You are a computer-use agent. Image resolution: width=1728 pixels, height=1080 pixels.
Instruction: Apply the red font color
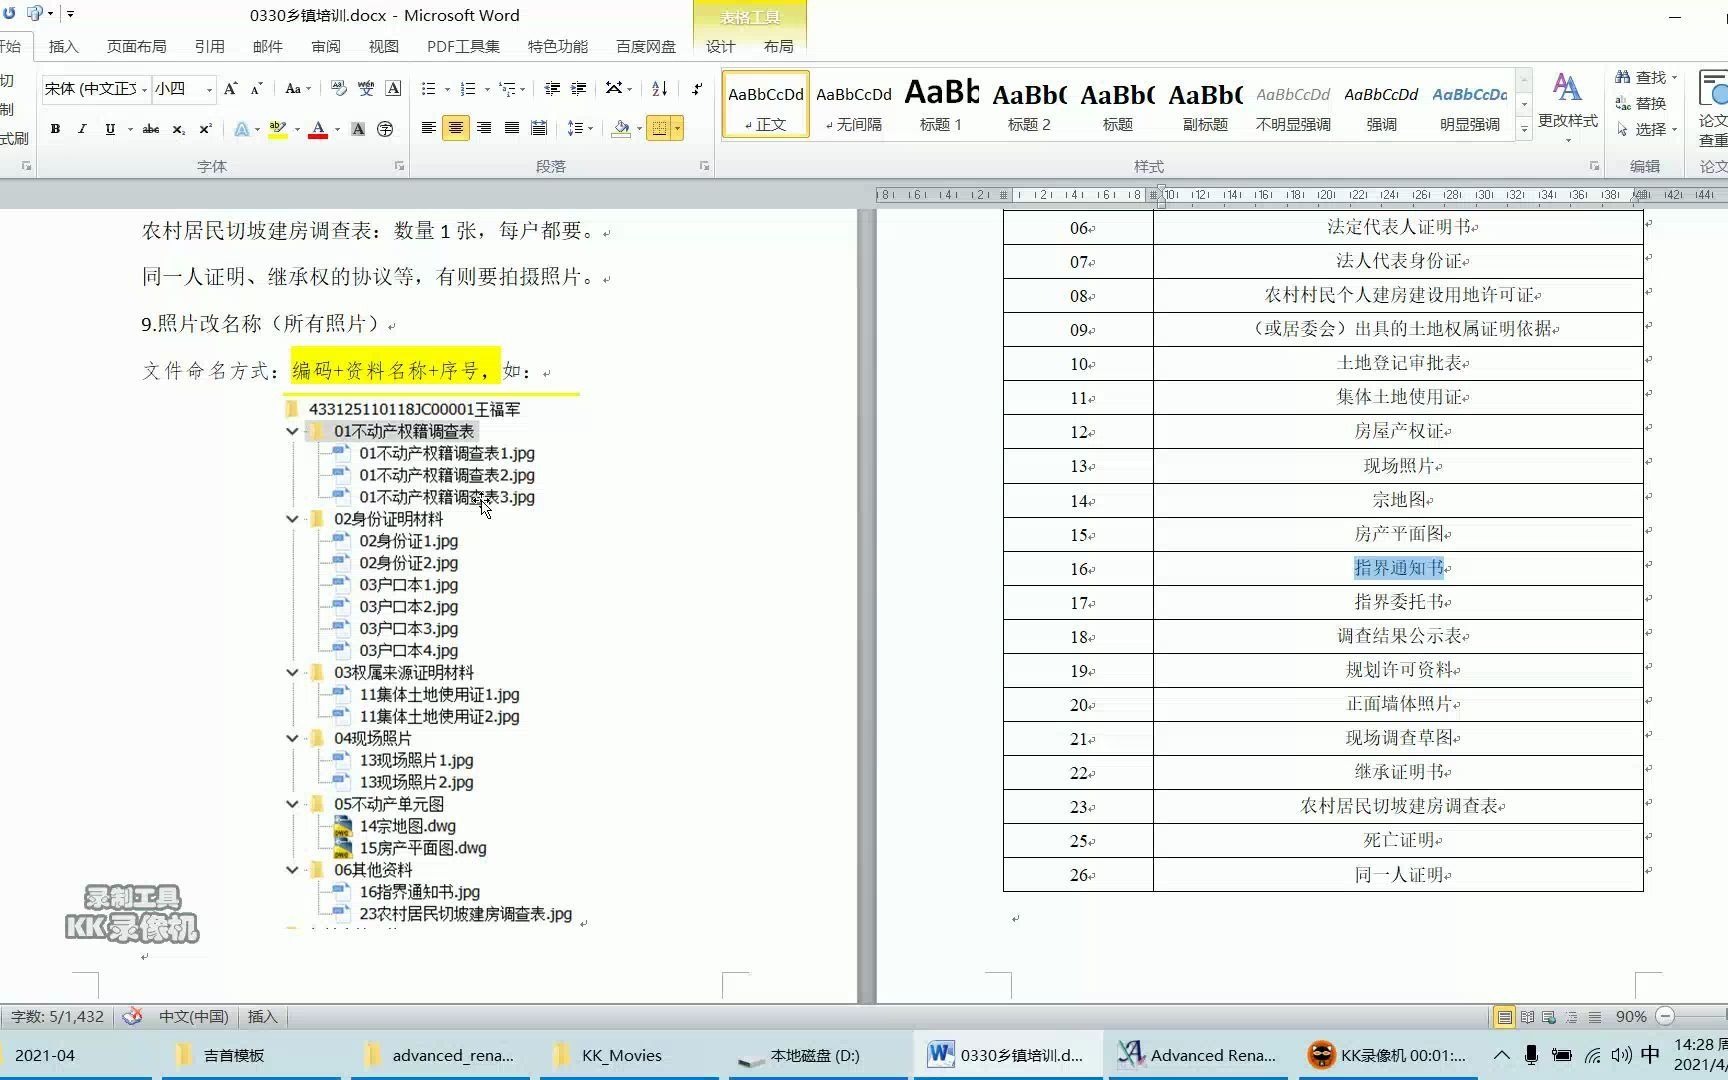pos(318,129)
